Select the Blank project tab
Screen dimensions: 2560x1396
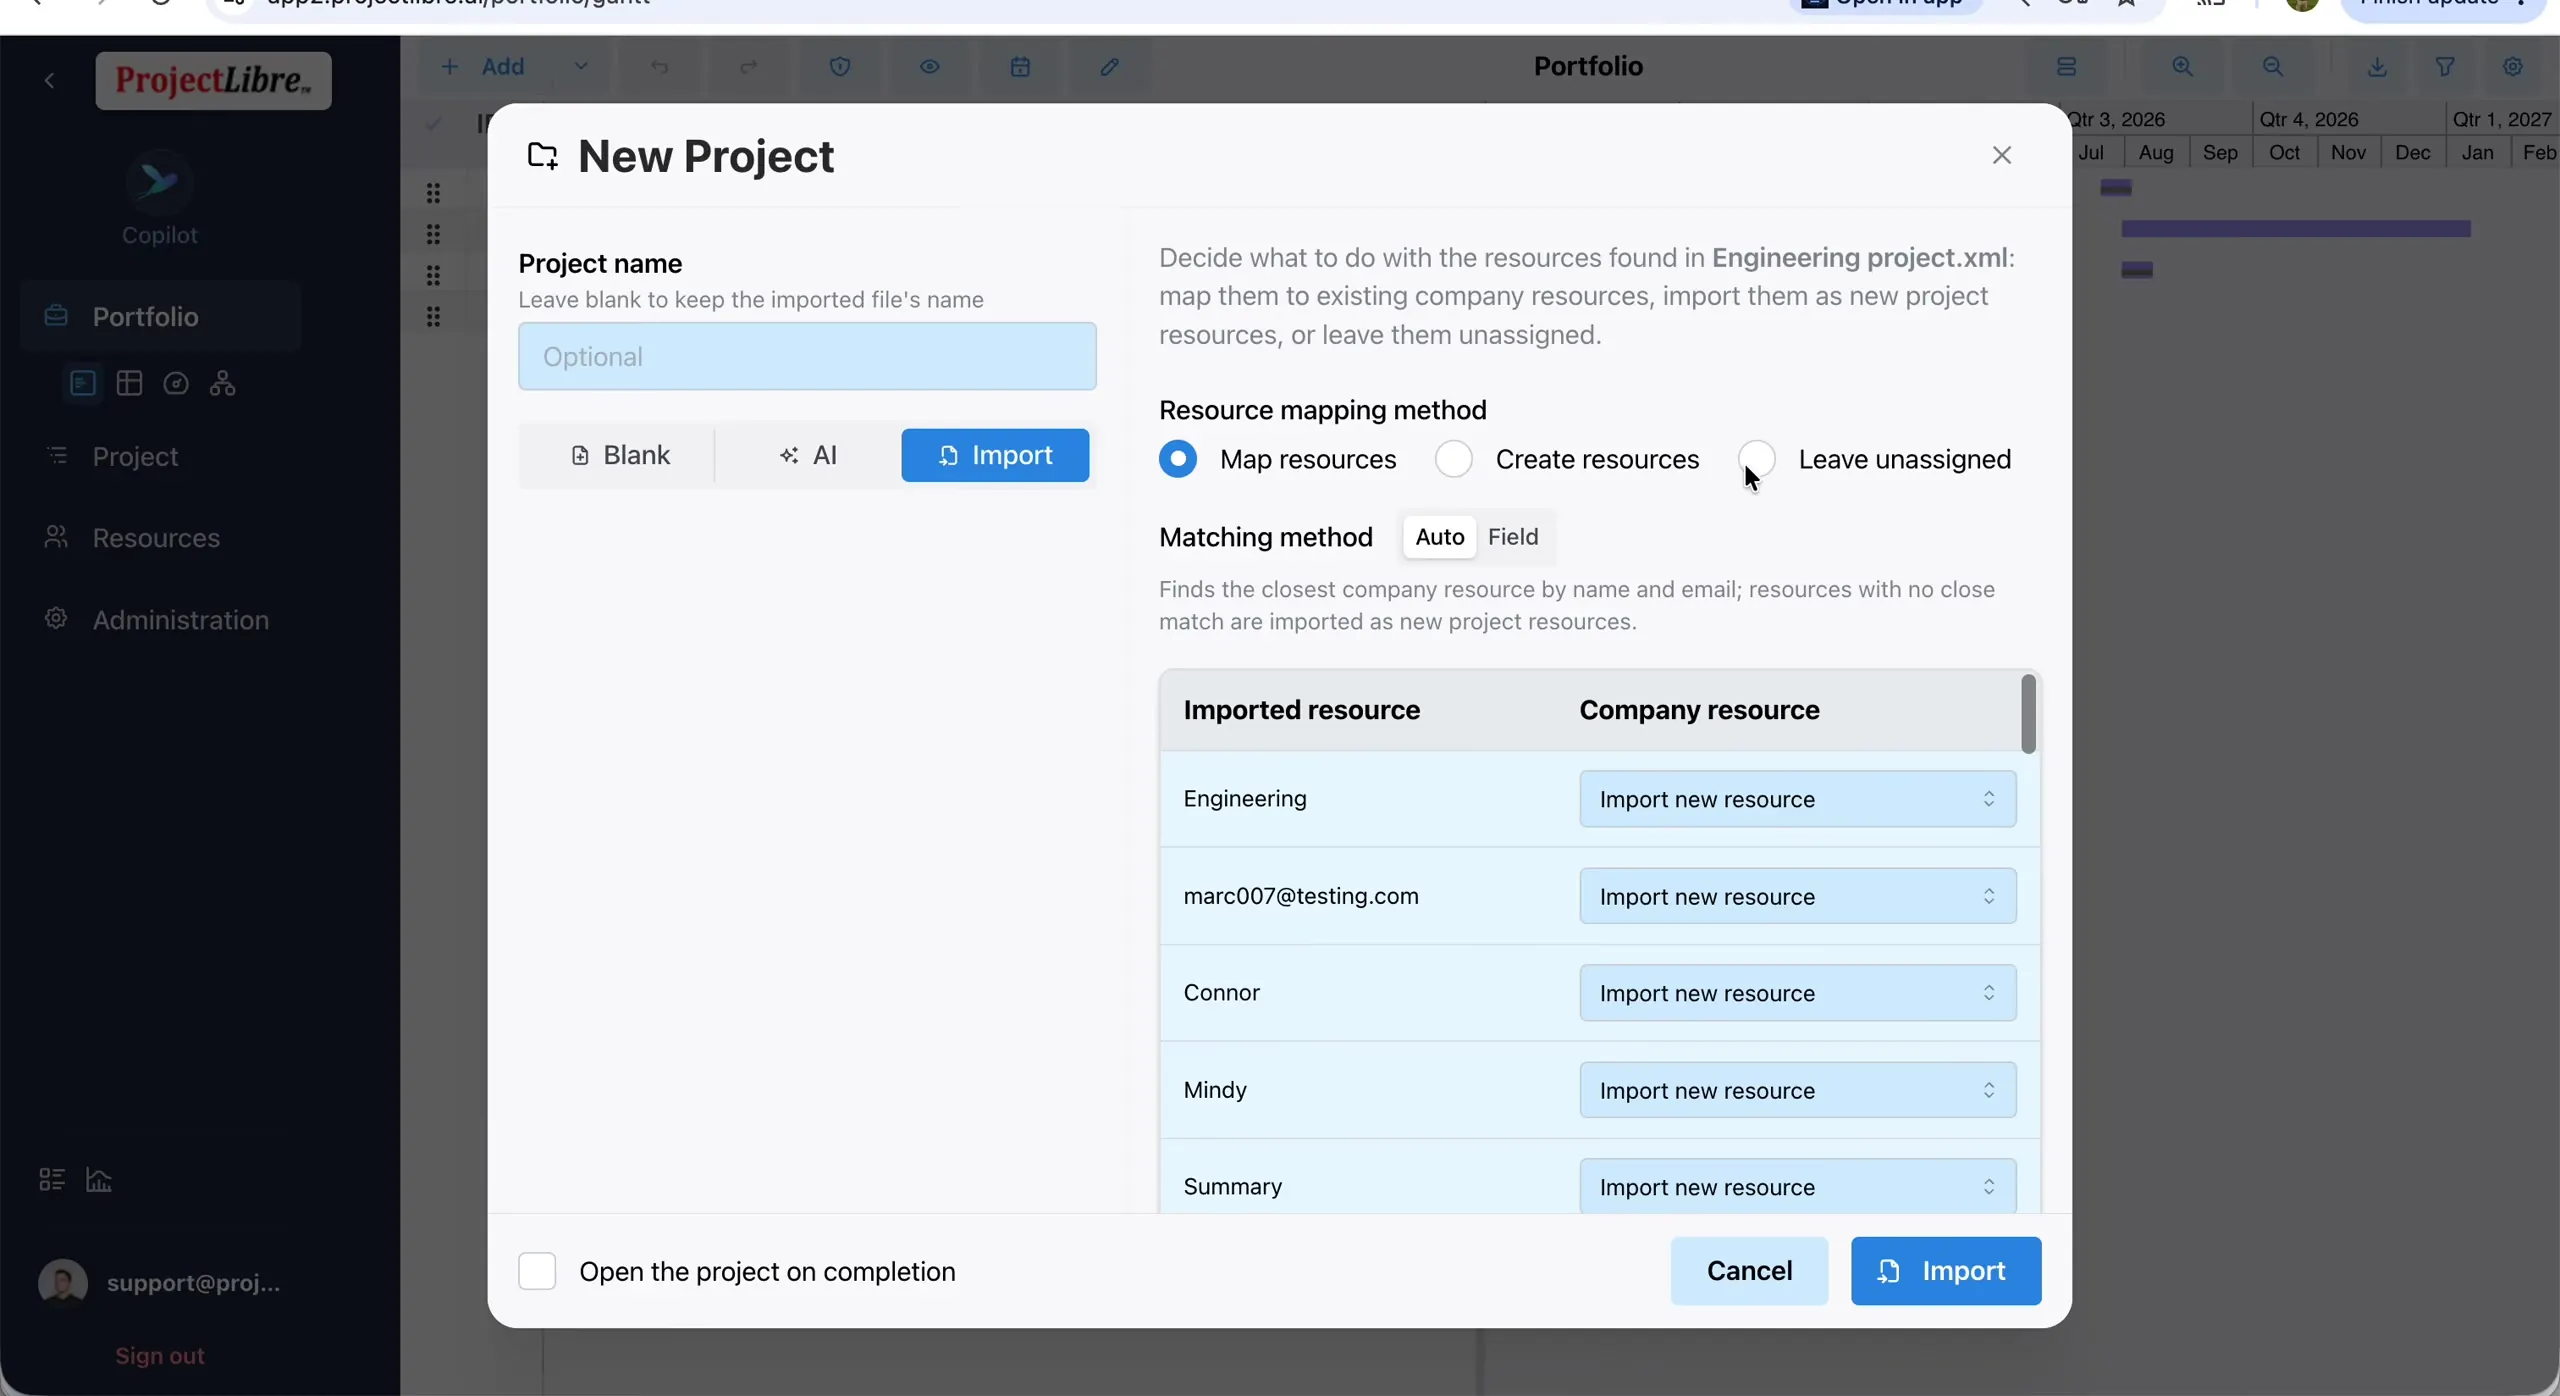tap(619, 455)
